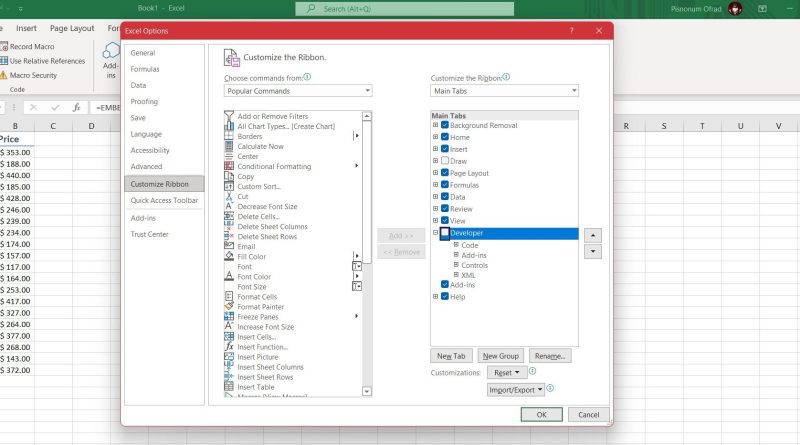Click the Decrease Font Size icon
Image resolution: width=800 pixels, height=445 pixels.
229,206
